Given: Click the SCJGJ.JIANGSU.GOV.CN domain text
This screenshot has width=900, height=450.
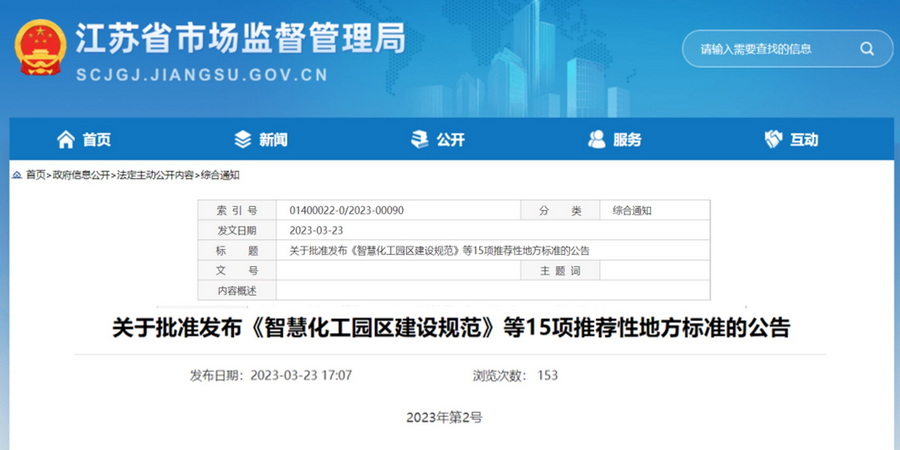Looking at the screenshot, I should click(202, 74).
